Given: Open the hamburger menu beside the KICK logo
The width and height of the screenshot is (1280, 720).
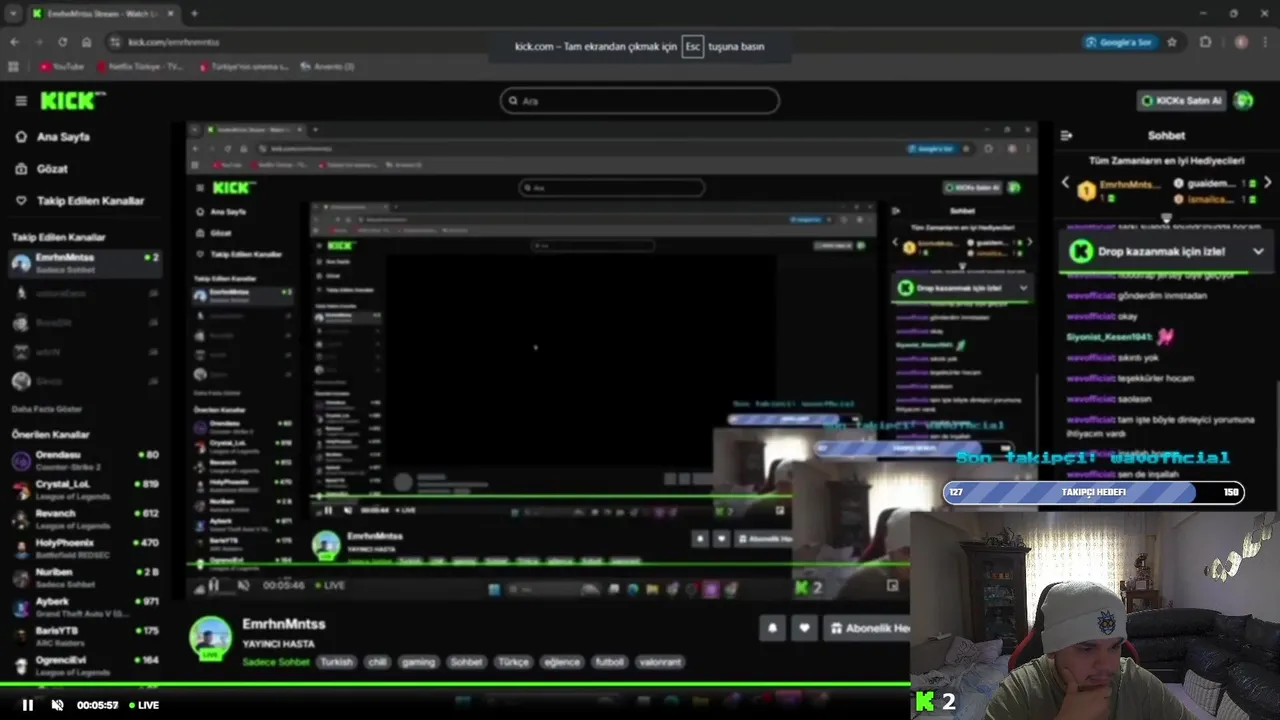Looking at the screenshot, I should click(x=21, y=101).
